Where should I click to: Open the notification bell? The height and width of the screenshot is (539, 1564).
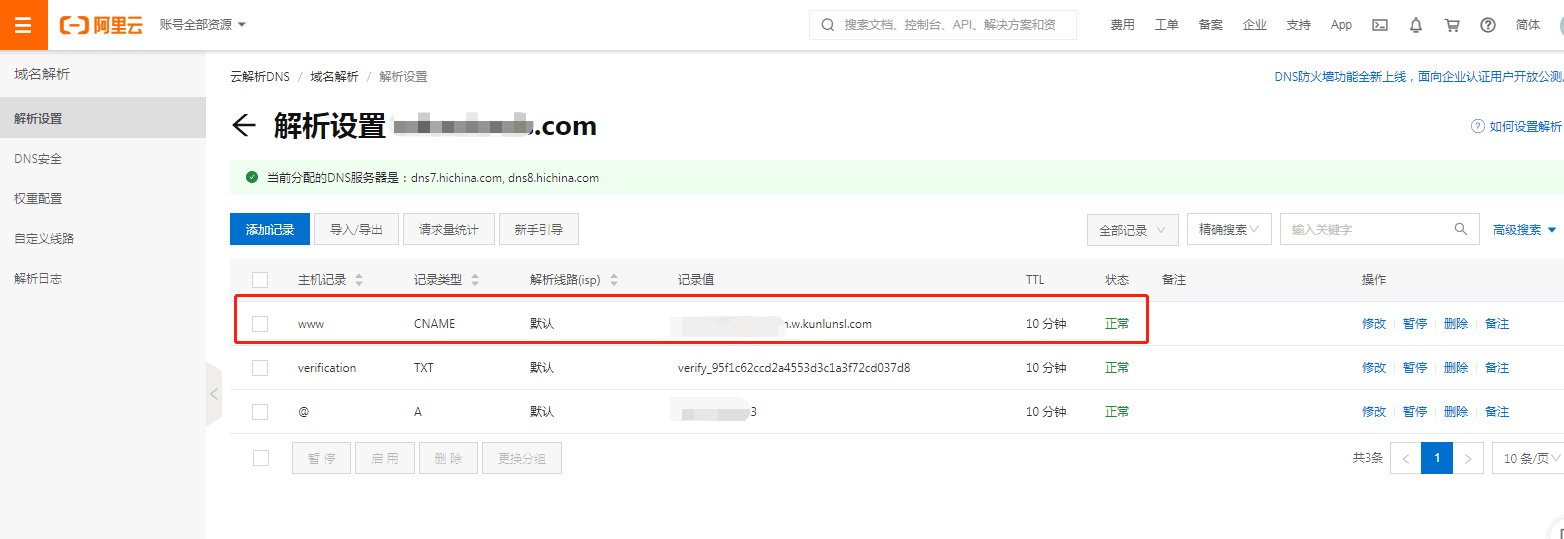pyautogui.click(x=1415, y=25)
